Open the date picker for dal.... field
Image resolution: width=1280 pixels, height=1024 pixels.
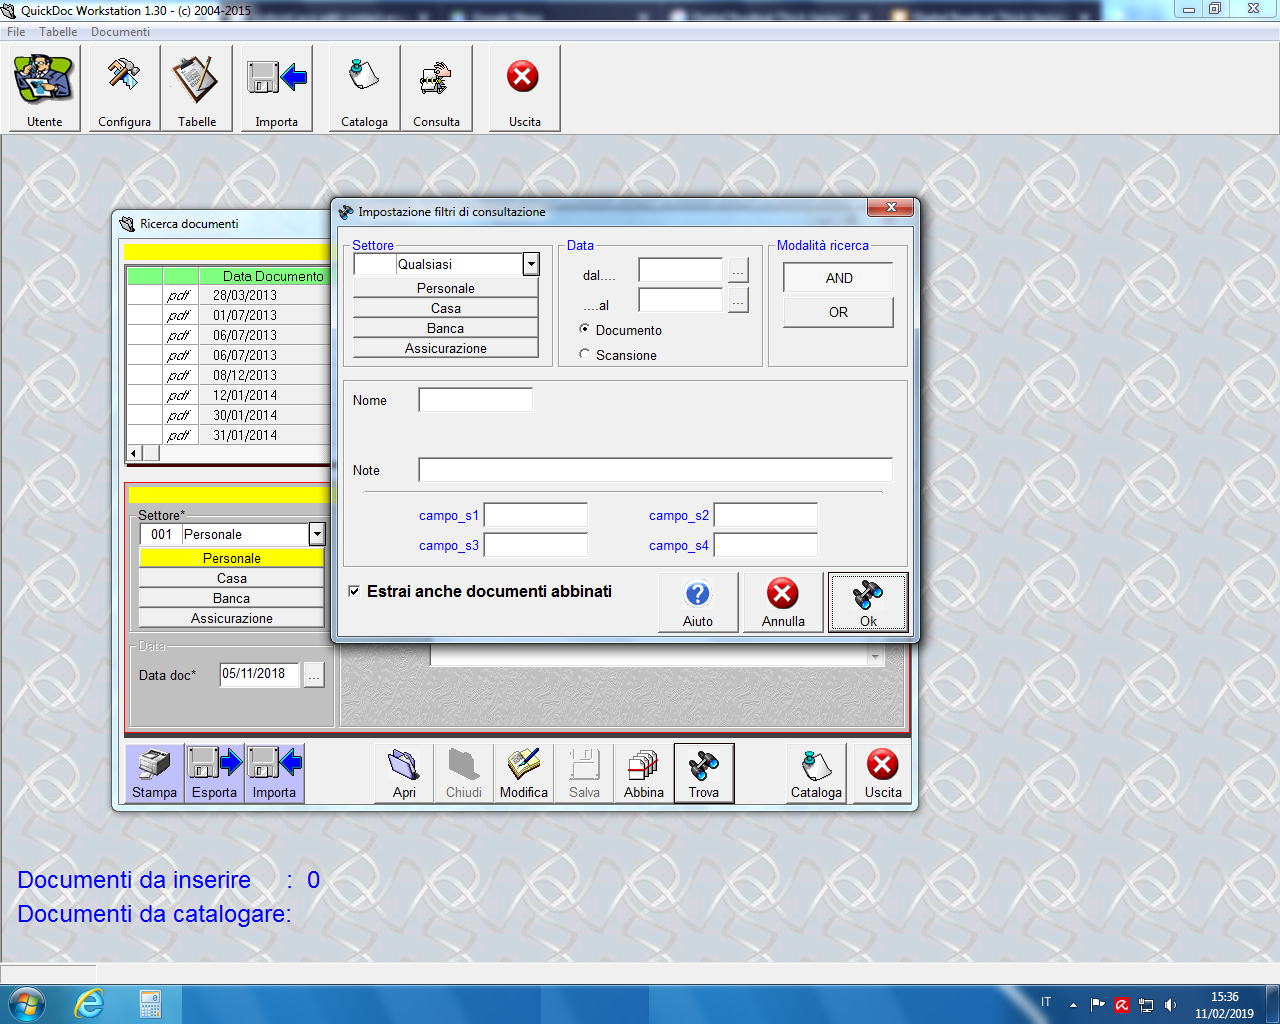pyautogui.click(x=738, y=270)
